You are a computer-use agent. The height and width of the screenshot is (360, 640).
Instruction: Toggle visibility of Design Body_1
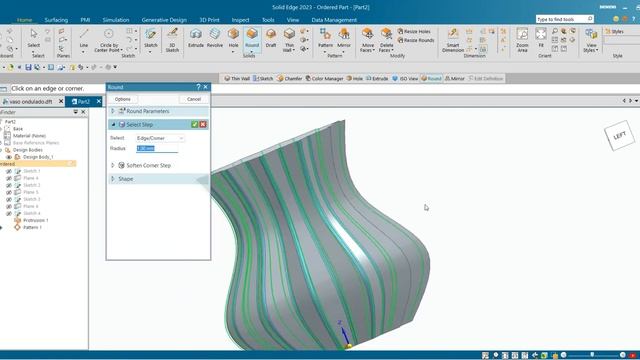(9, 157)
